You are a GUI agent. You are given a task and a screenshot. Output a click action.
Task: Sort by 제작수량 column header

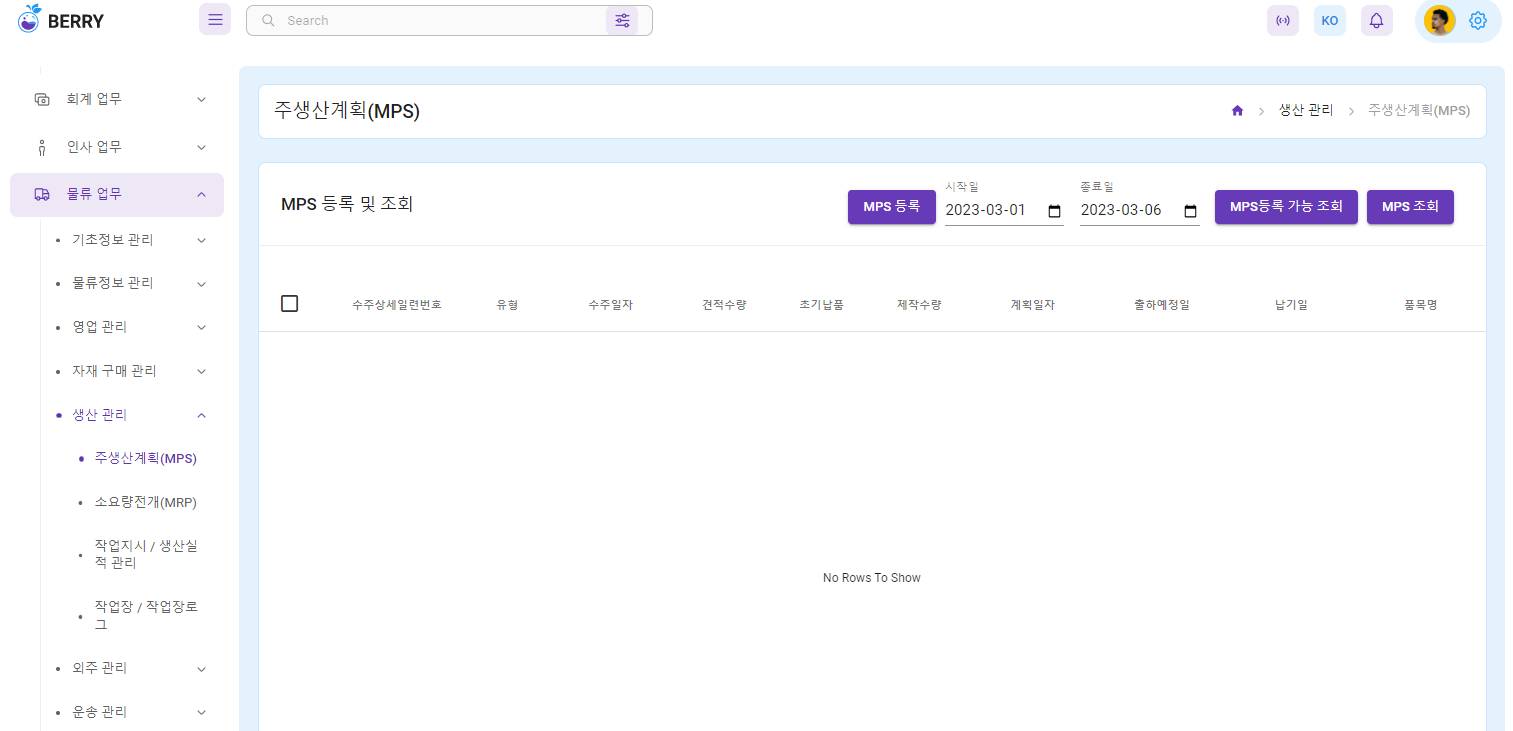pyautogui.click(x=919, y=304)
